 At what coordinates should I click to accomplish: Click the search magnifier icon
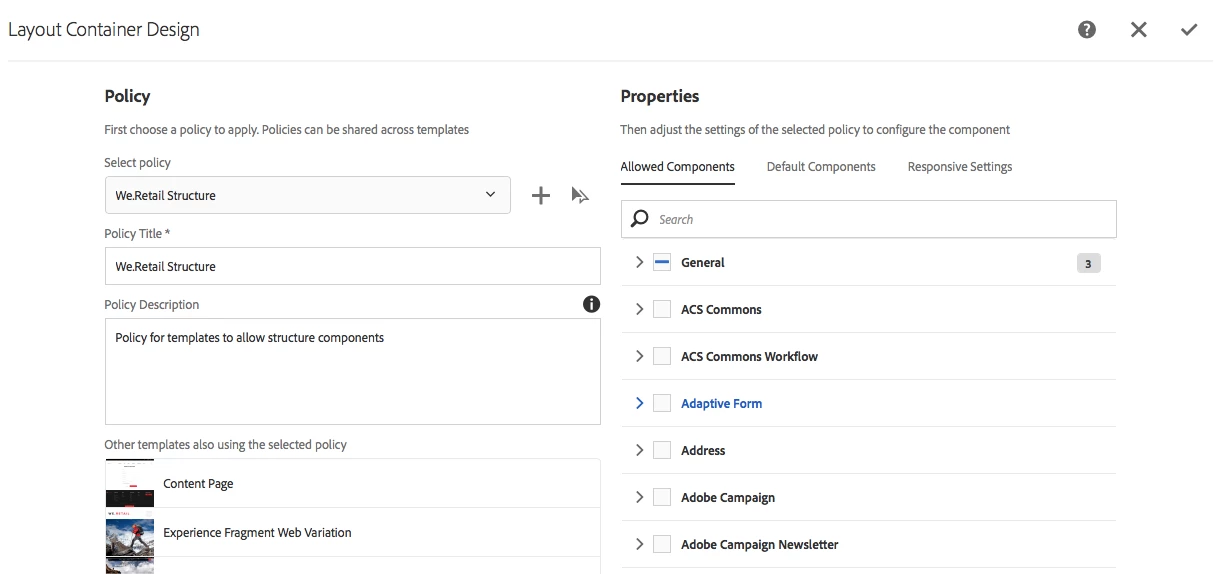(640, 219)
